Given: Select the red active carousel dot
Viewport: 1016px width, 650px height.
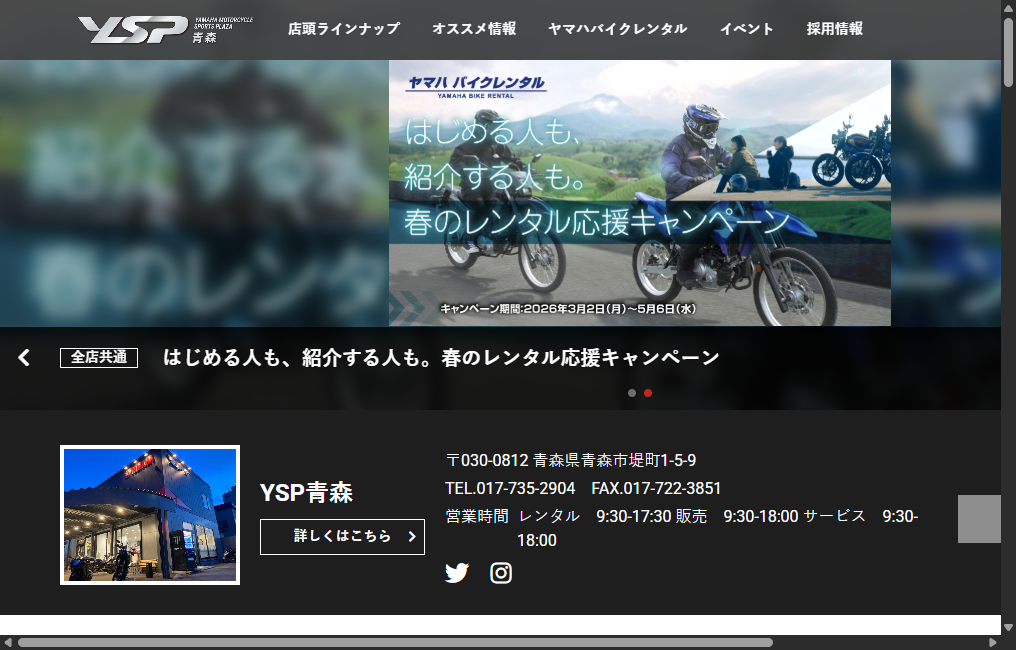Looking at the screenshot, I should tap(648, 393).
